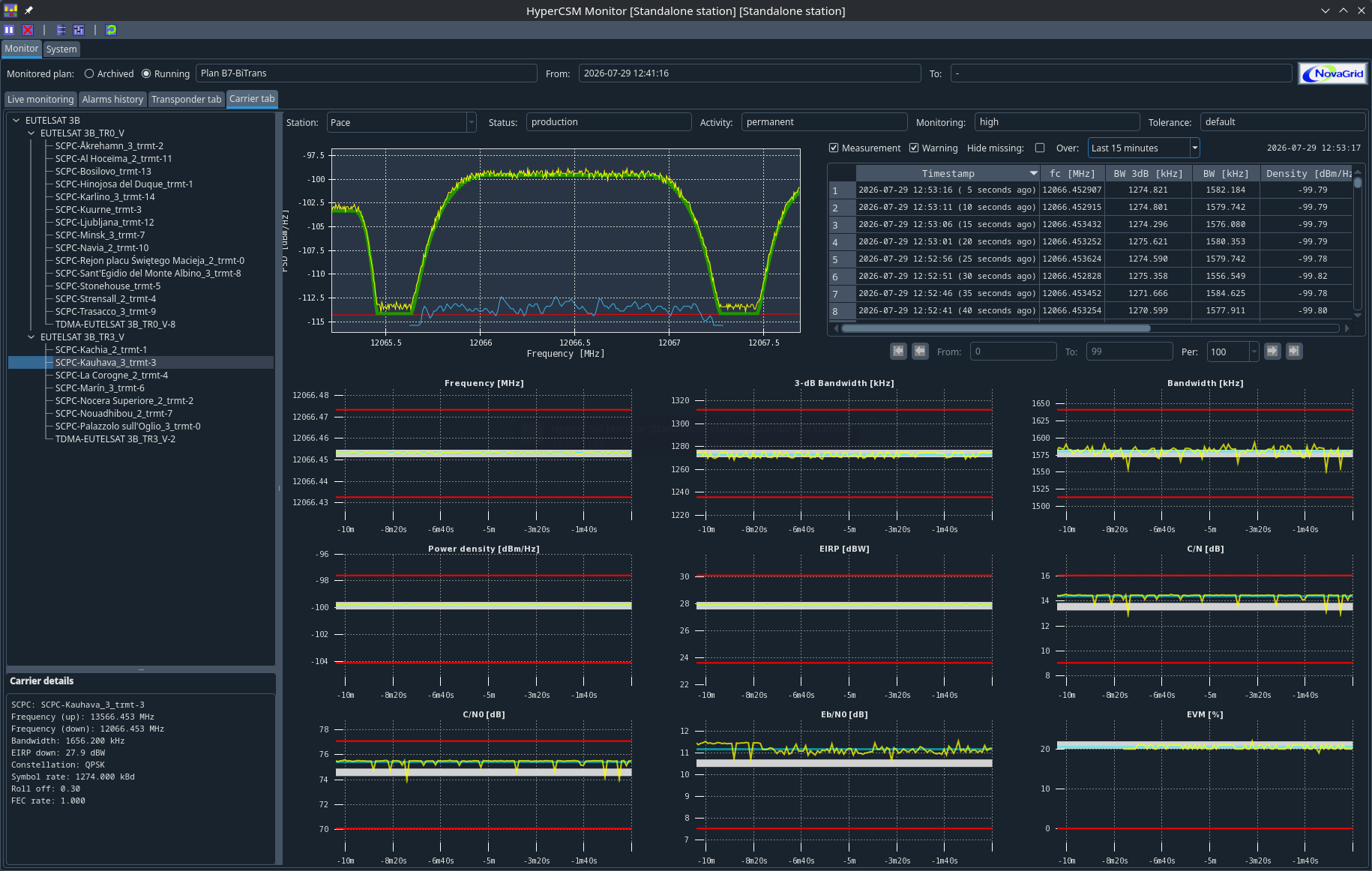Select SCPC-Bosilovo_trmt-13 carrier
The width and height of the screenshot is (1372, 896).
click(x=103, y=171)
